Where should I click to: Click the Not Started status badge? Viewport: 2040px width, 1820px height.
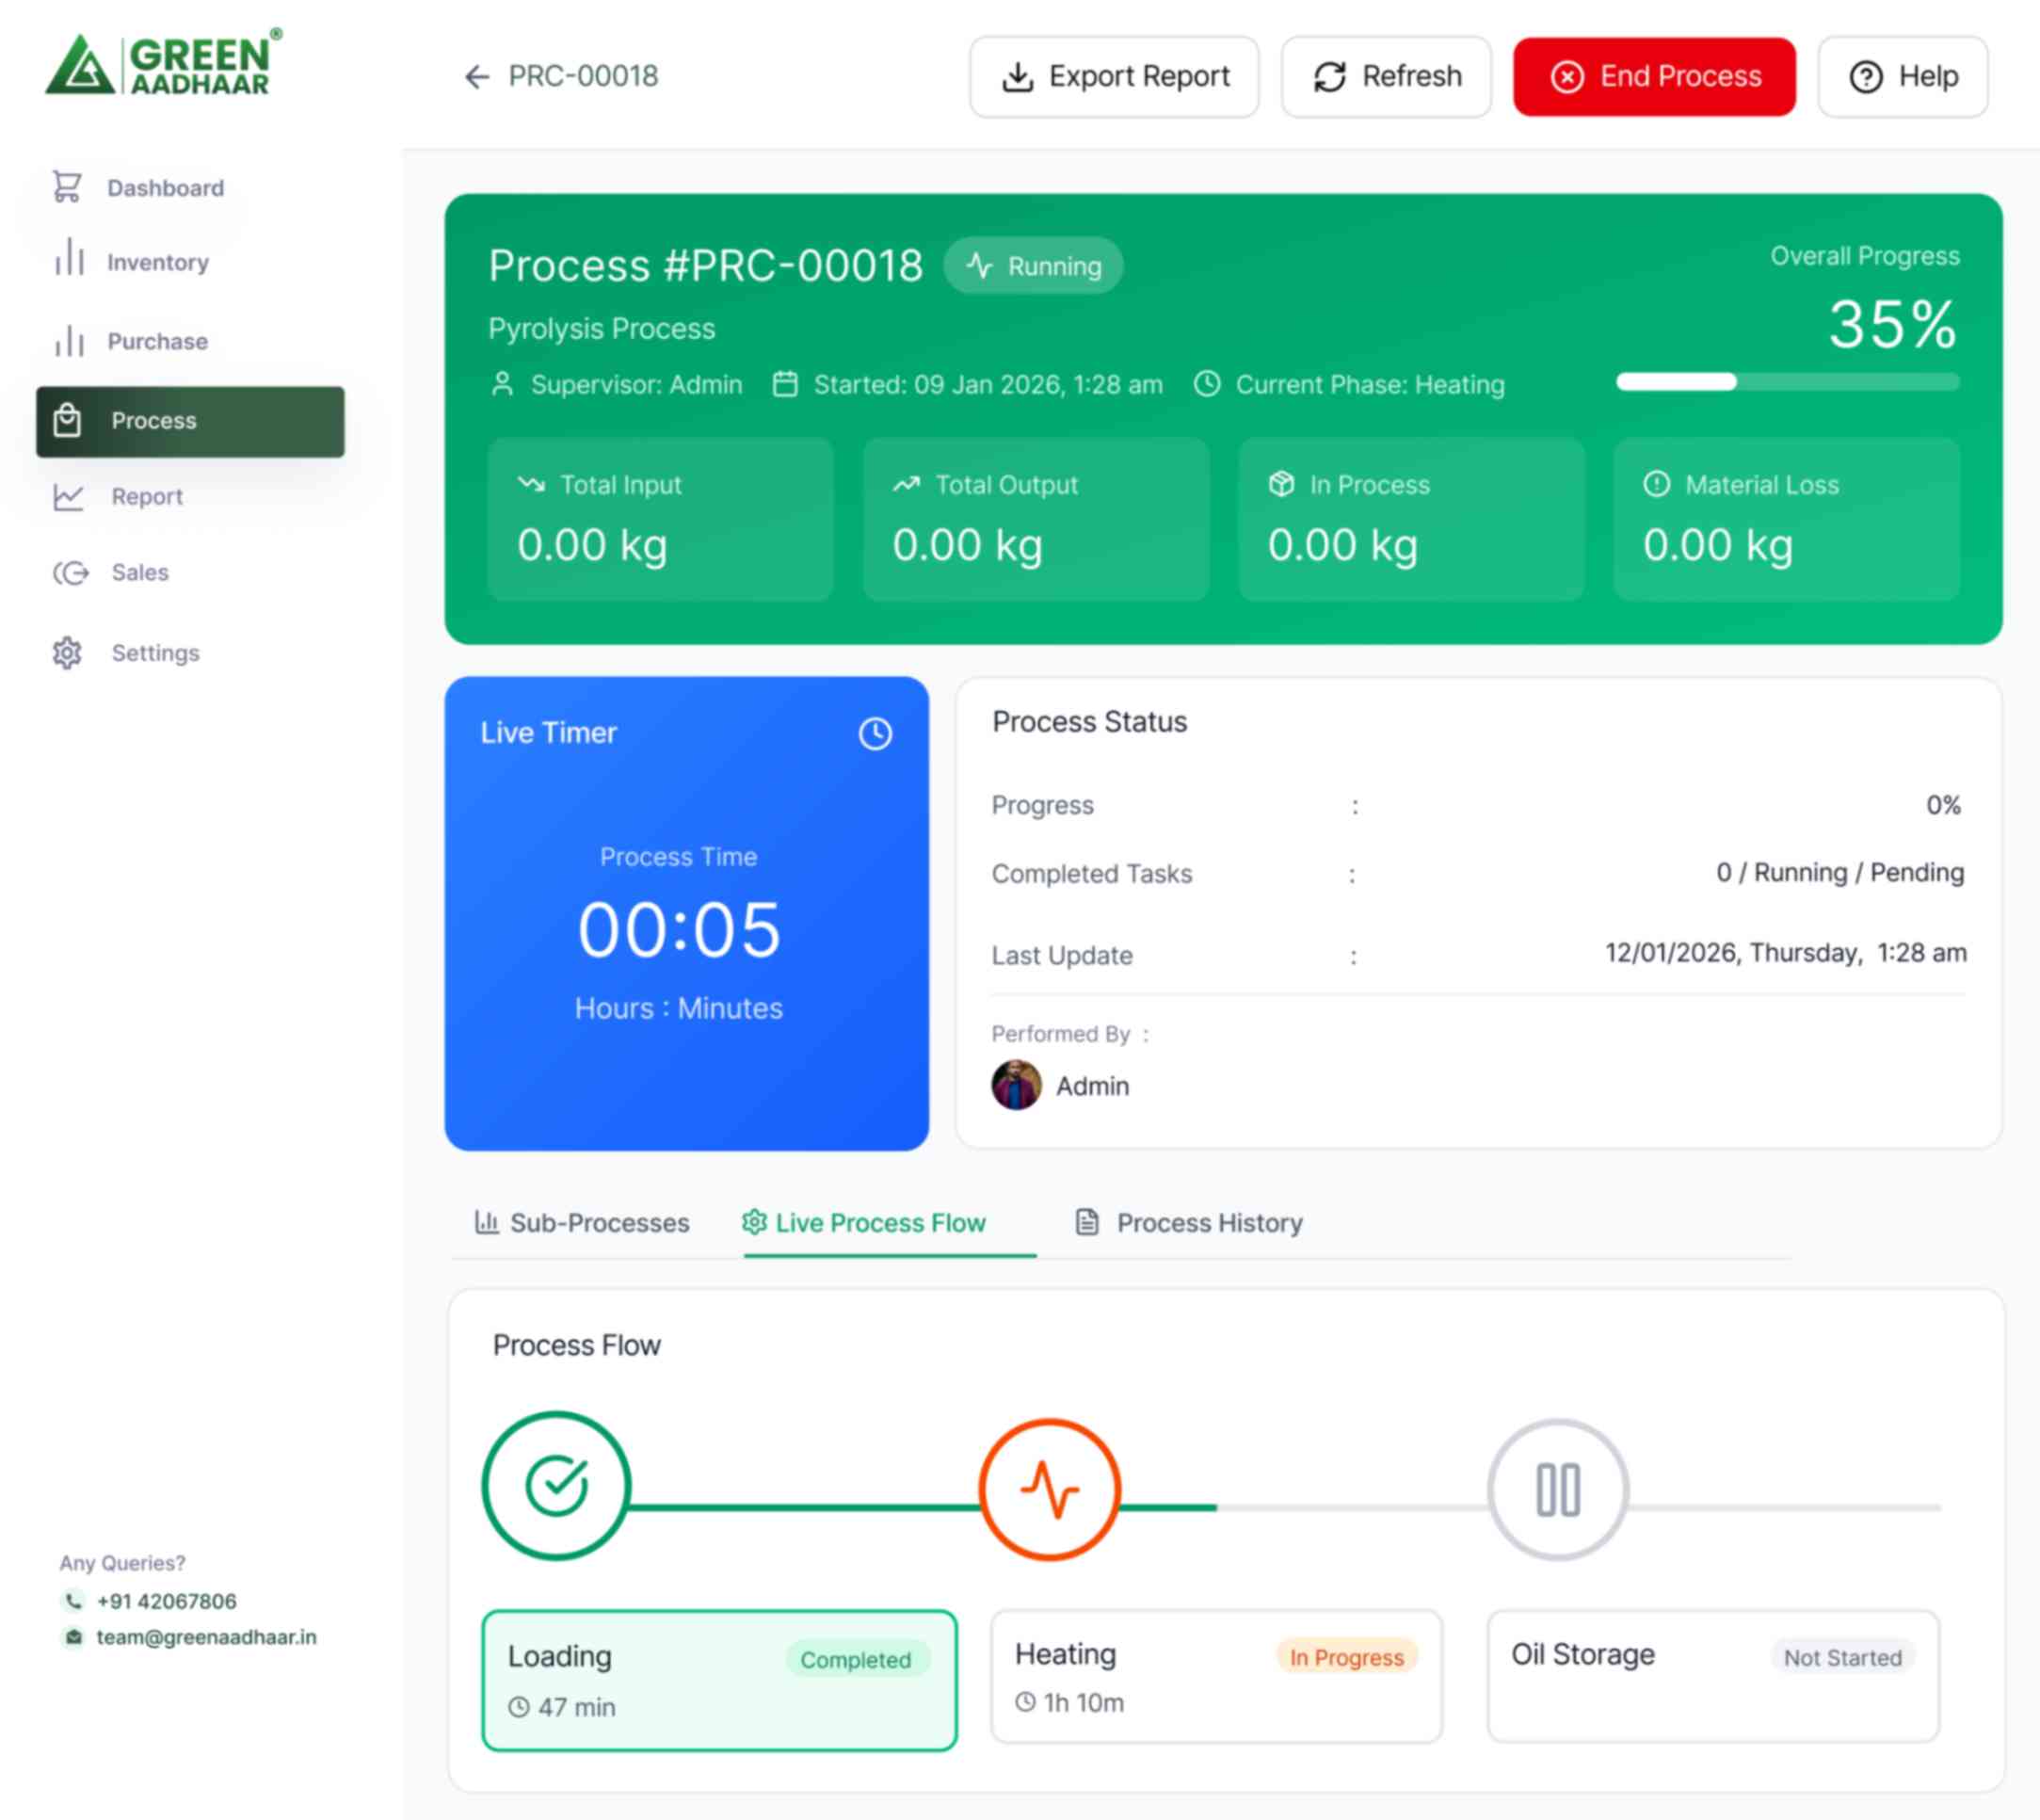coord(1843,1657)
